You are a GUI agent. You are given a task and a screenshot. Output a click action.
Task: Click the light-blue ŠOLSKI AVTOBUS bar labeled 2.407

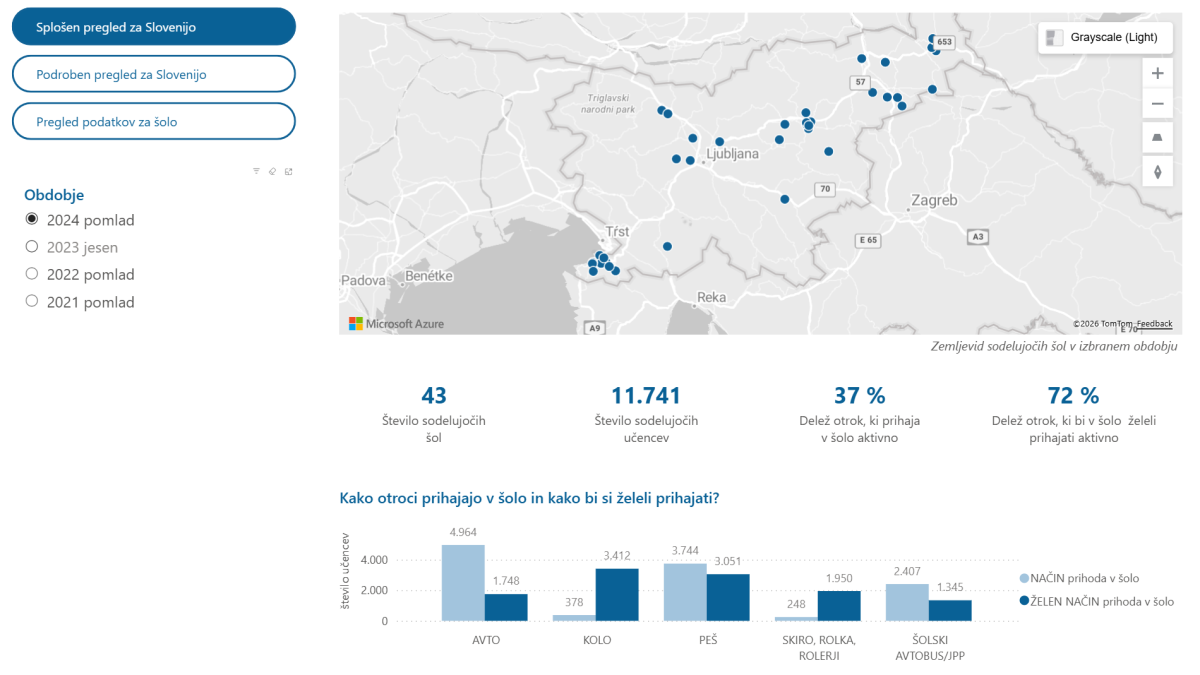click(x=907, y=603)
